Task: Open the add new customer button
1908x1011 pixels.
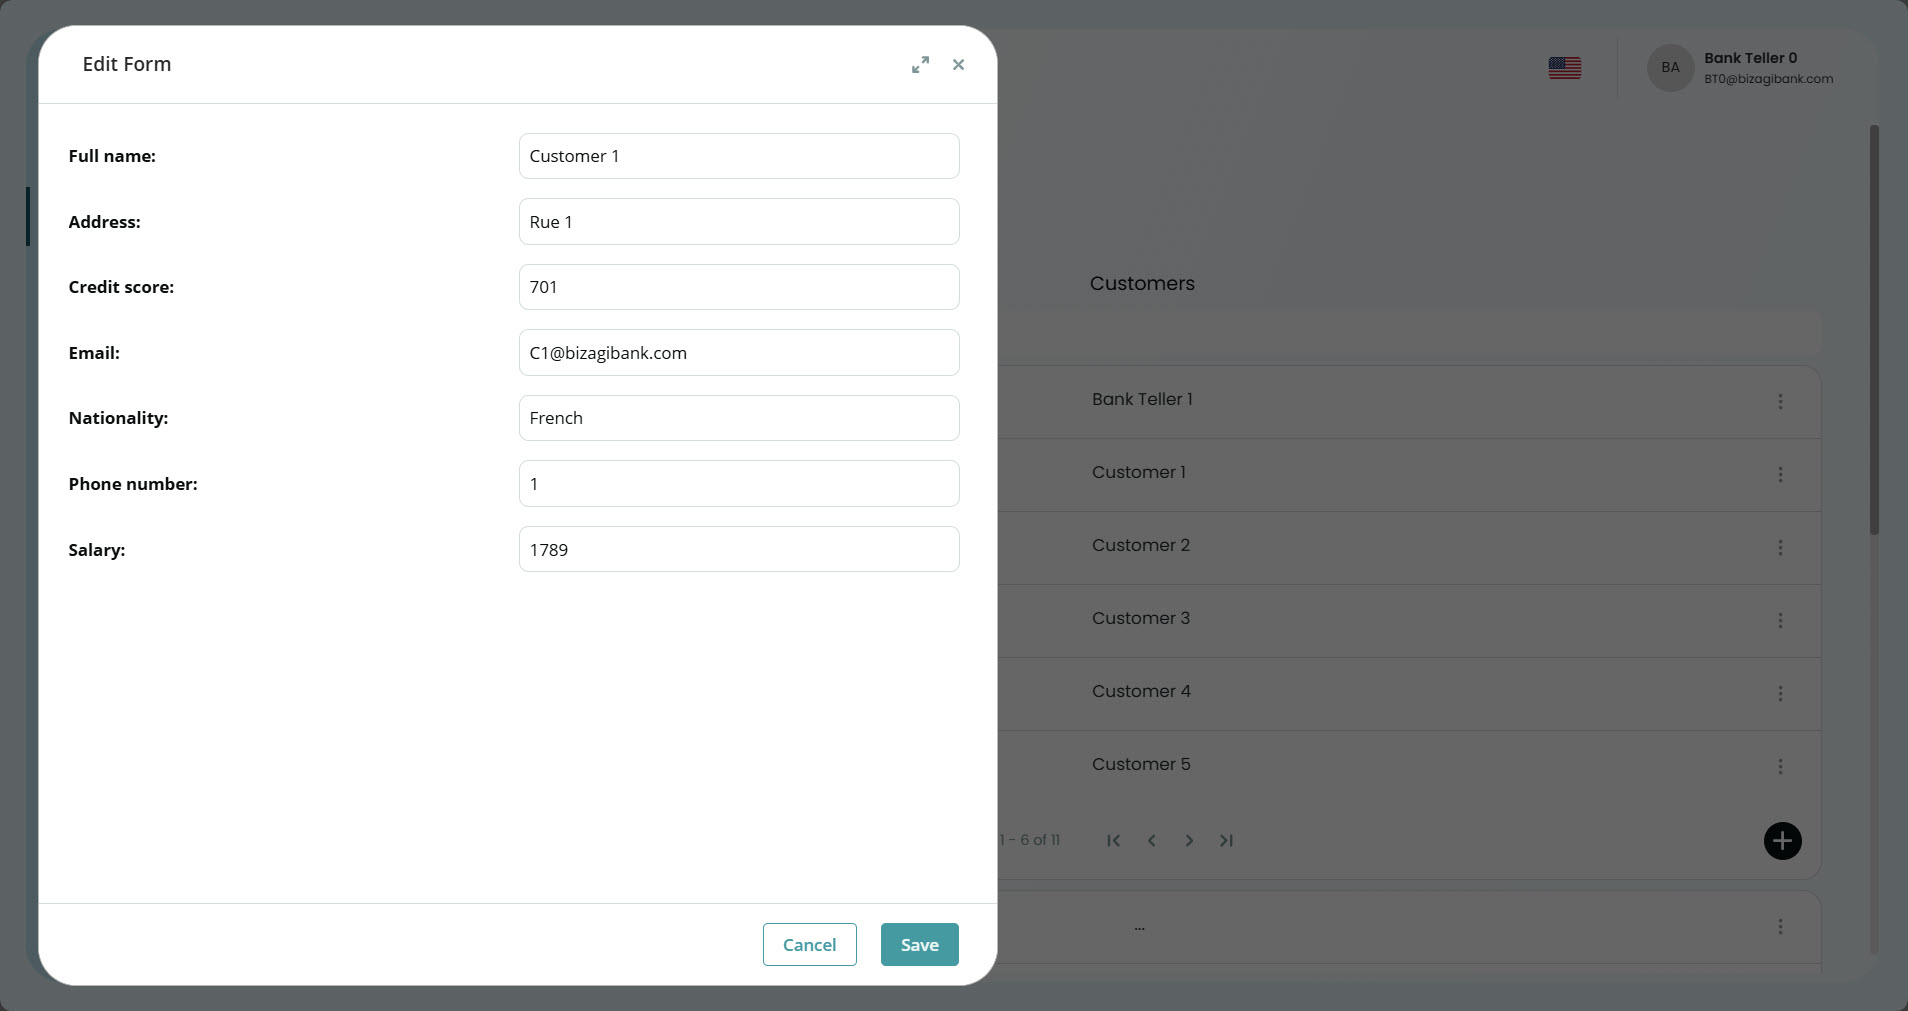Action: click(1781, 841)
